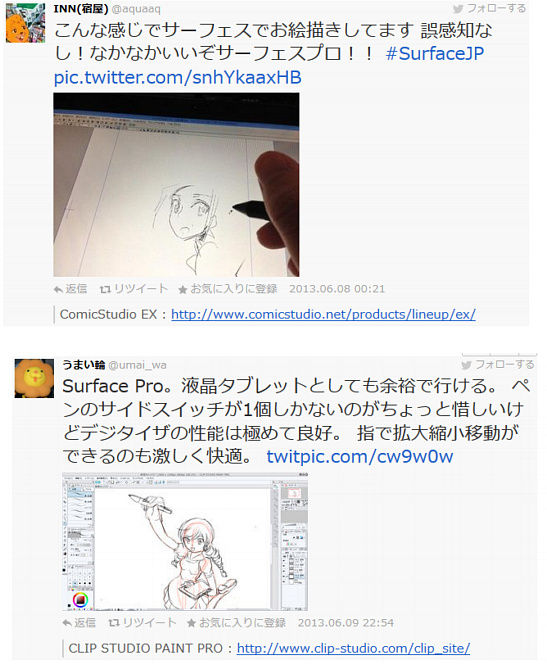Click the retweet icon on umai_wa's tweet
Viewport: 547px width, 664px height.
click(113, 623)
